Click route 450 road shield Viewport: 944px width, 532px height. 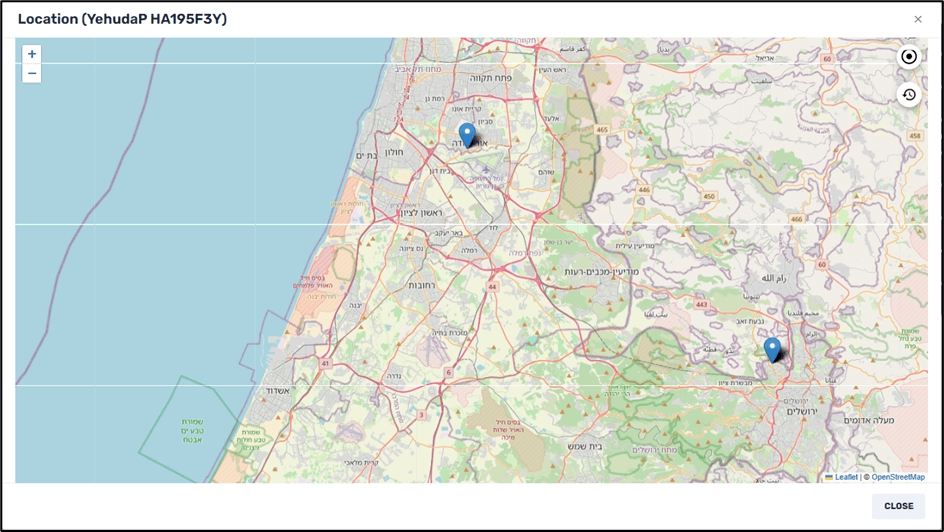click(x=709, y=197)
